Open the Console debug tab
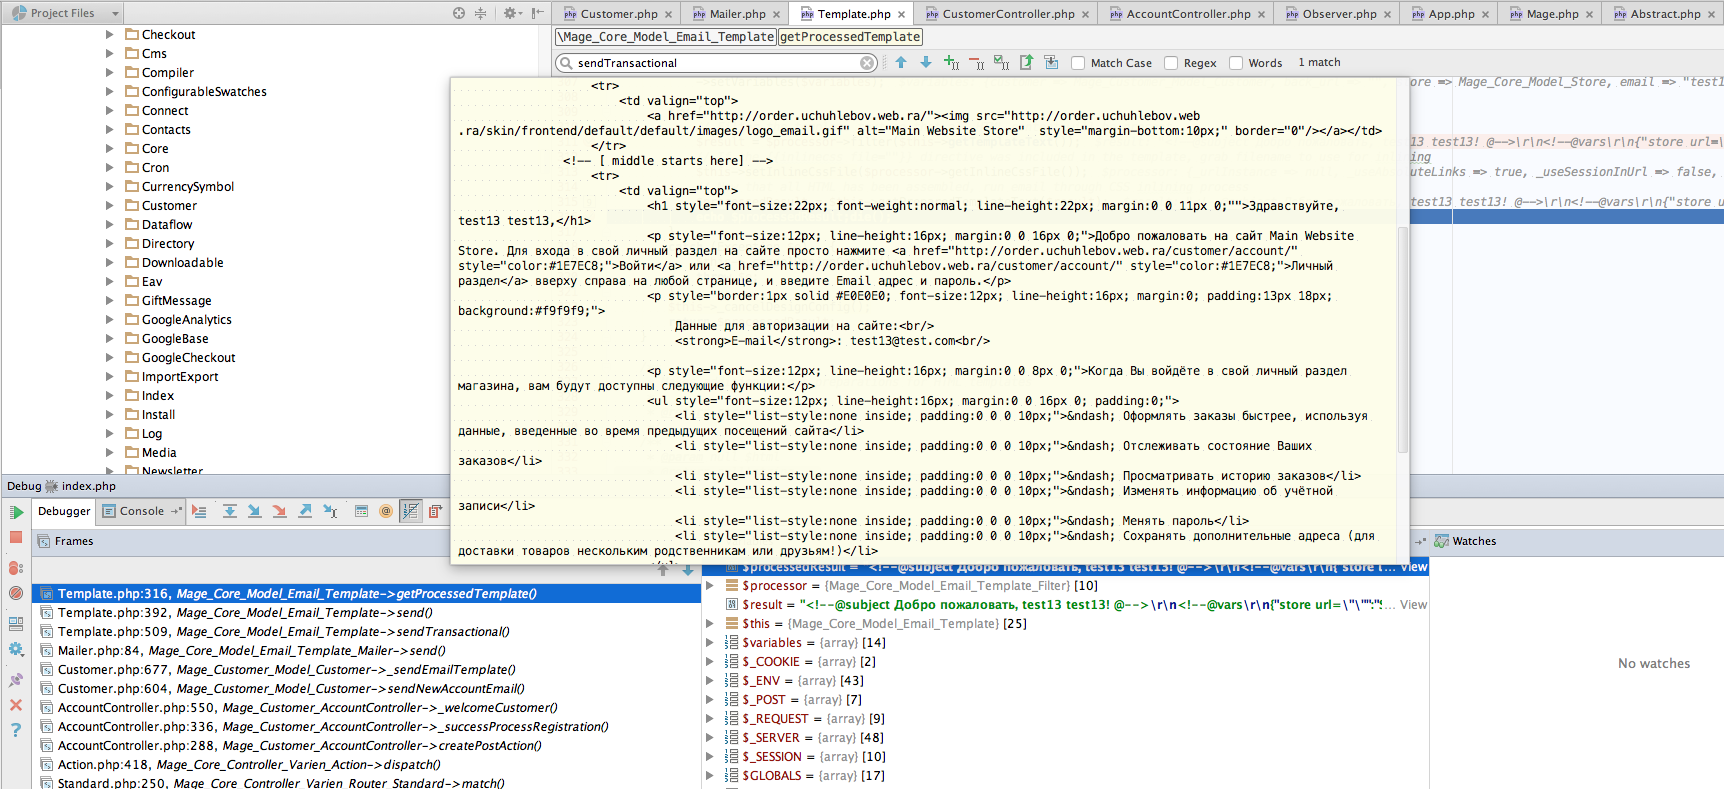Viewport: 1724px width, 789px height. coord(141,511)
